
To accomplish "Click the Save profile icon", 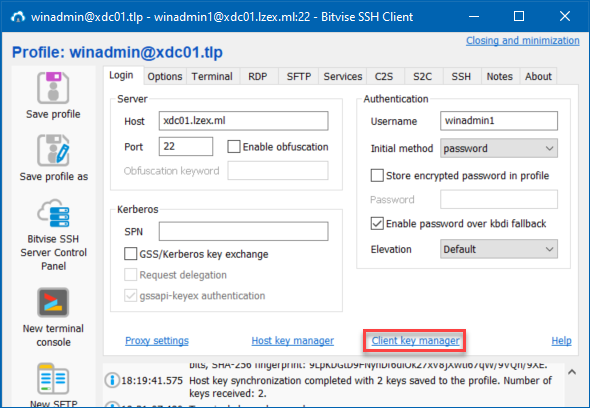I will (53, 88).
